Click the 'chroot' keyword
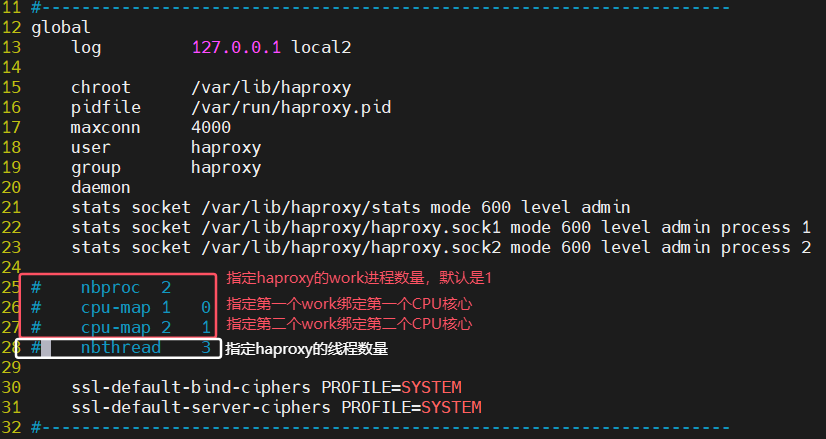 pos(101,87)
